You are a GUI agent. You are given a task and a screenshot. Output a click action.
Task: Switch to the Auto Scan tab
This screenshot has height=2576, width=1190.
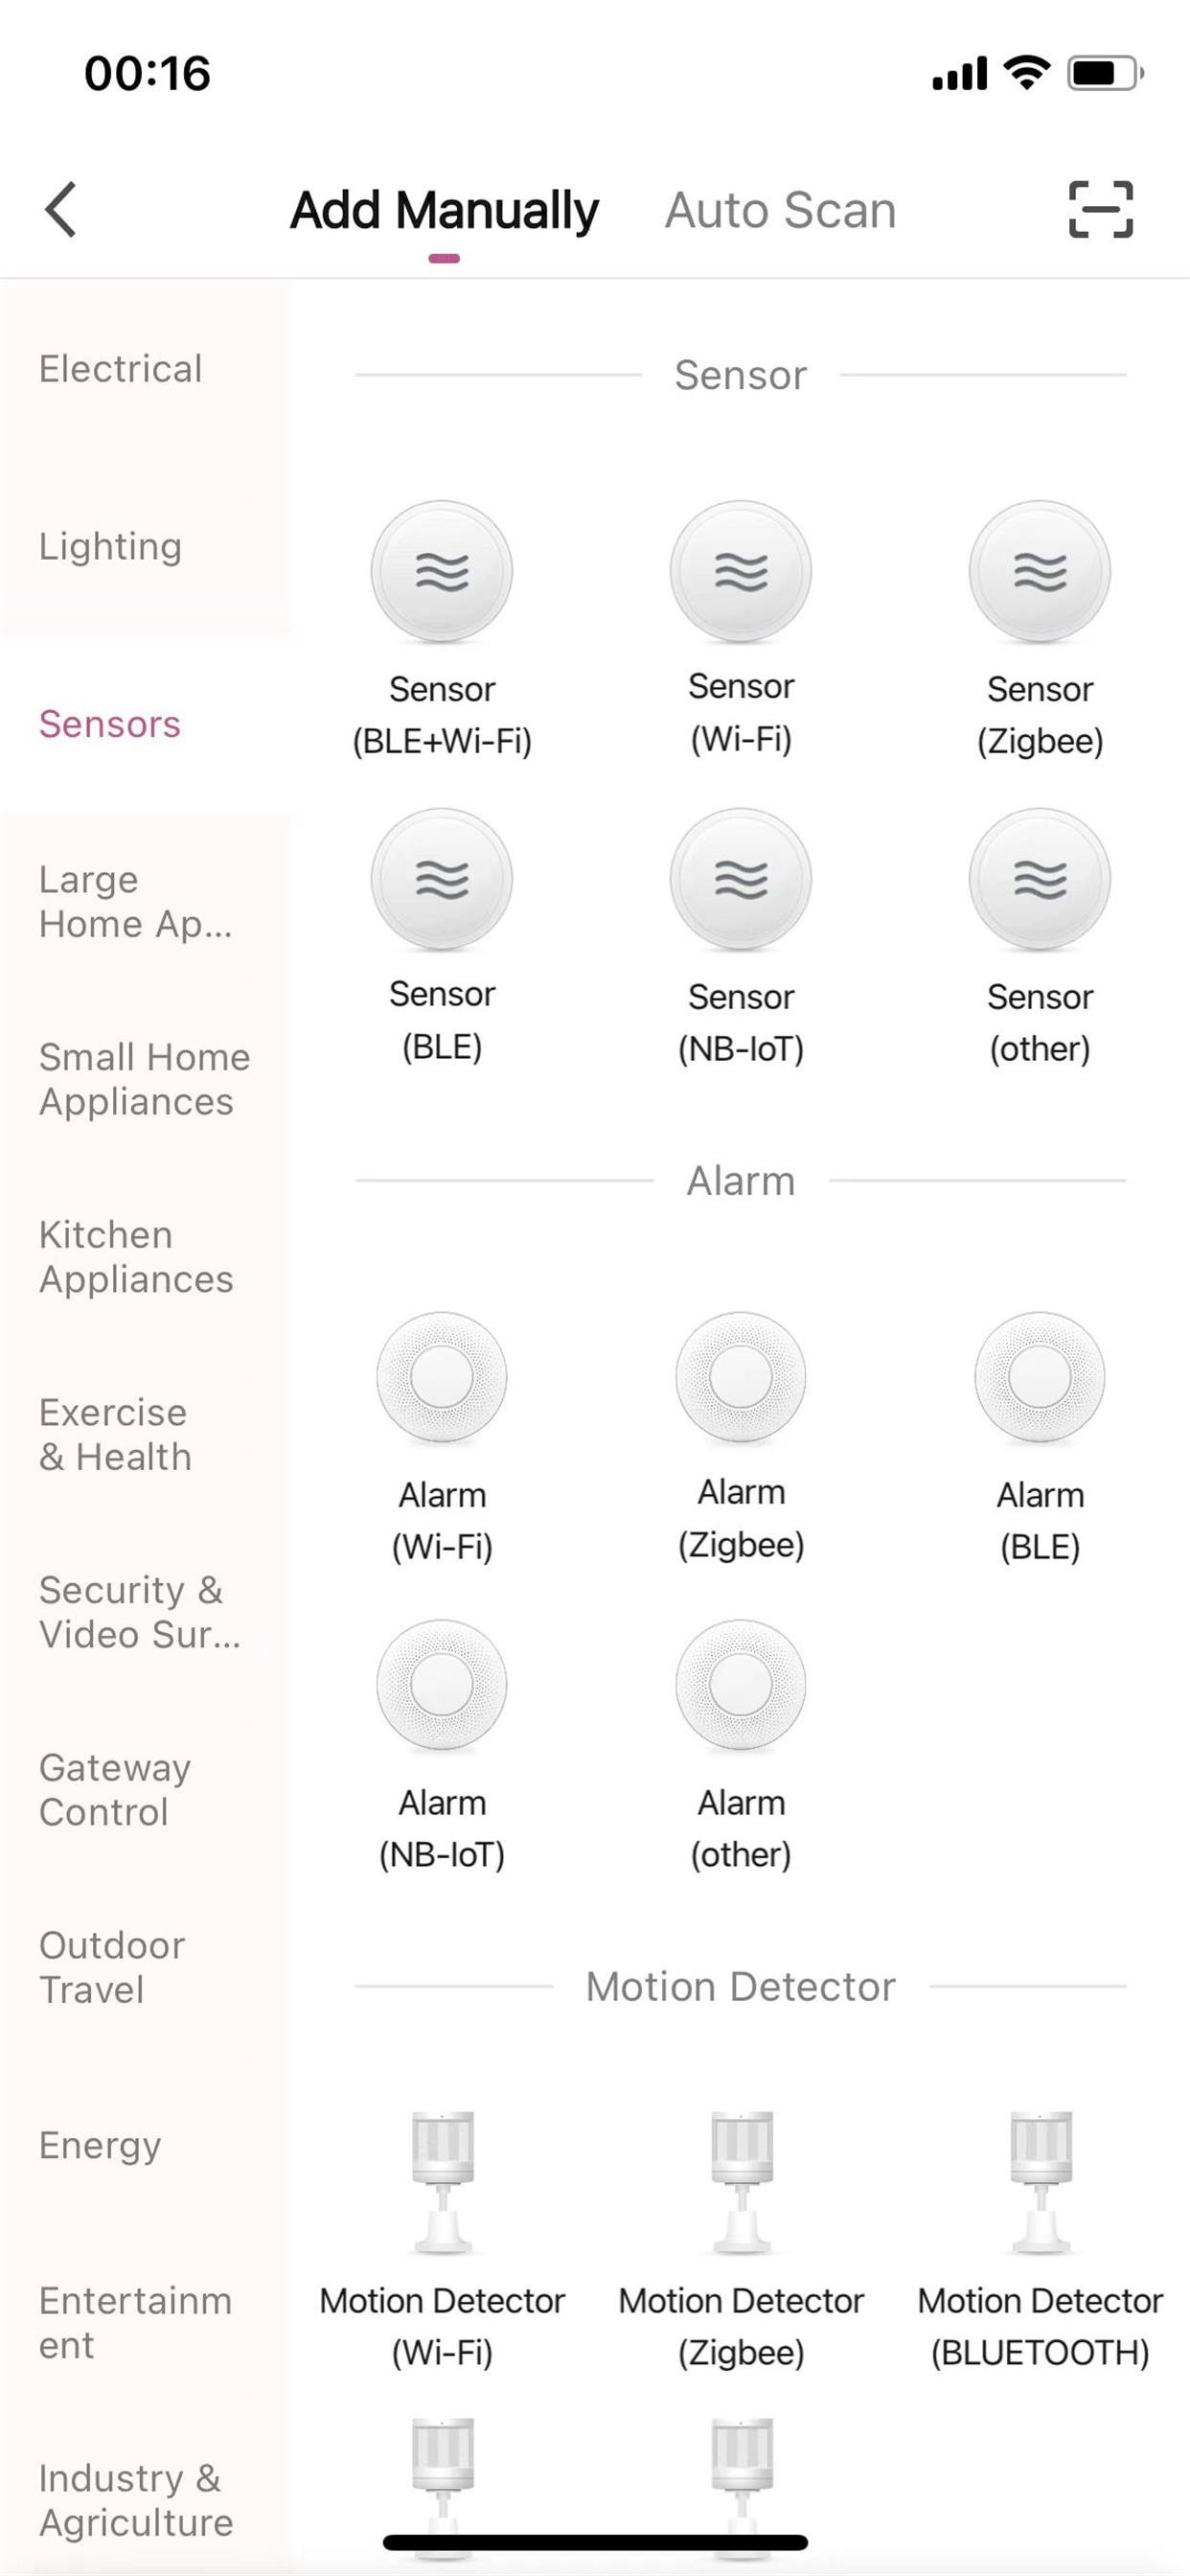pyautogui.click(x=780, y=211)
